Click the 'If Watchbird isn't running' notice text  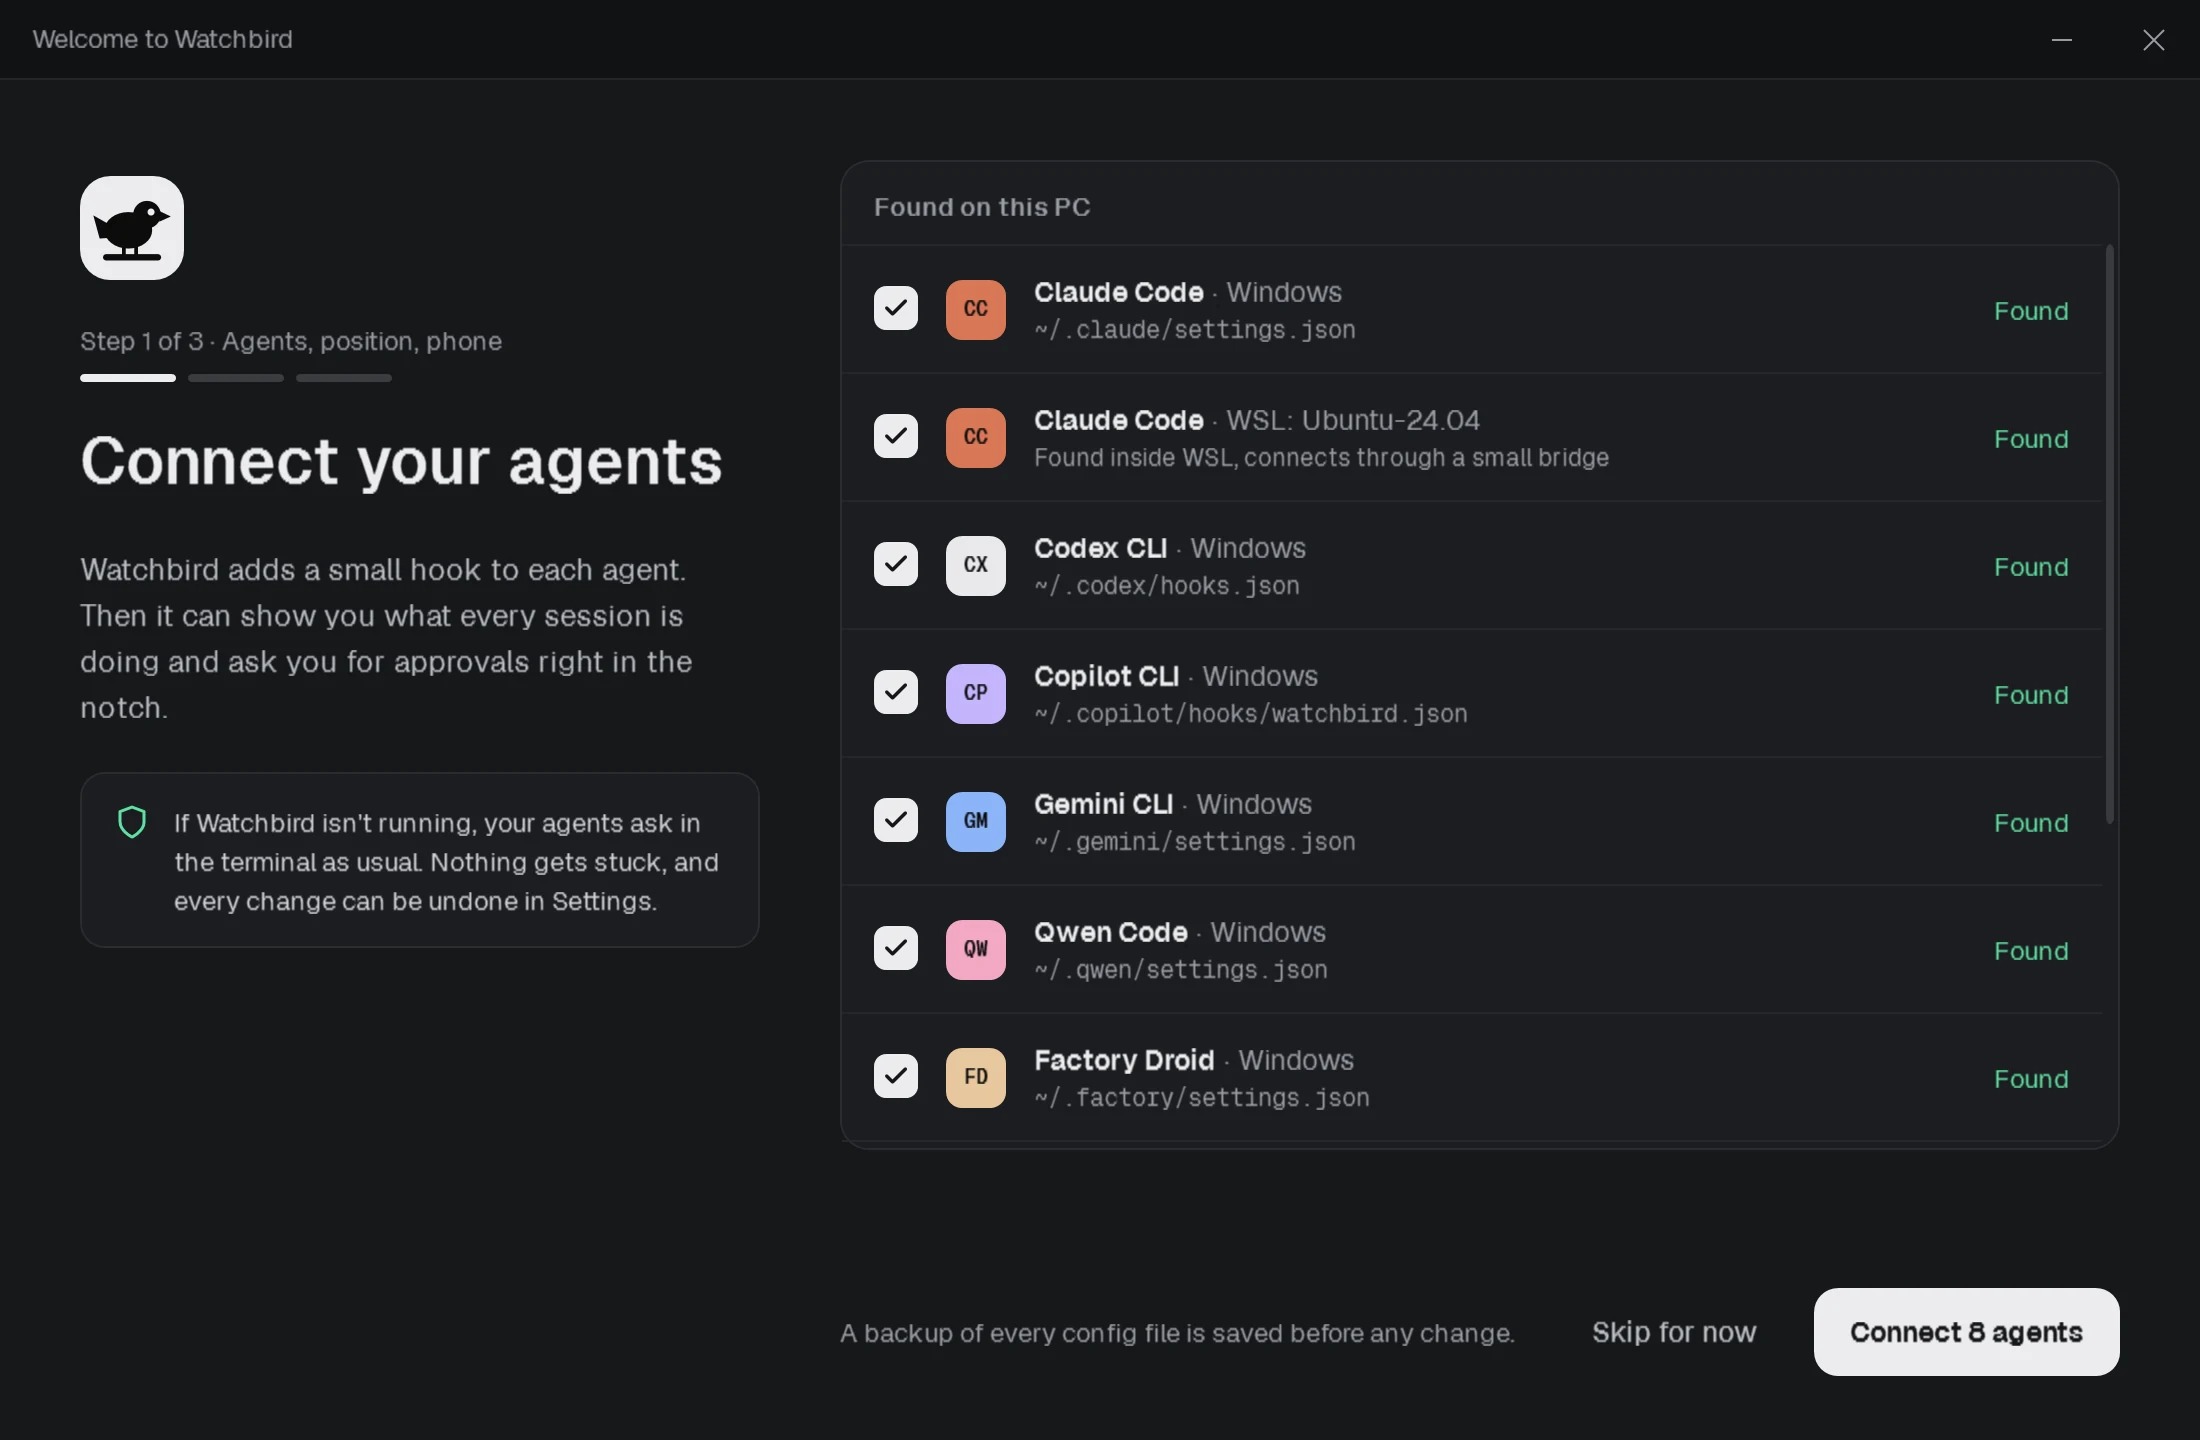click(446, 861)
